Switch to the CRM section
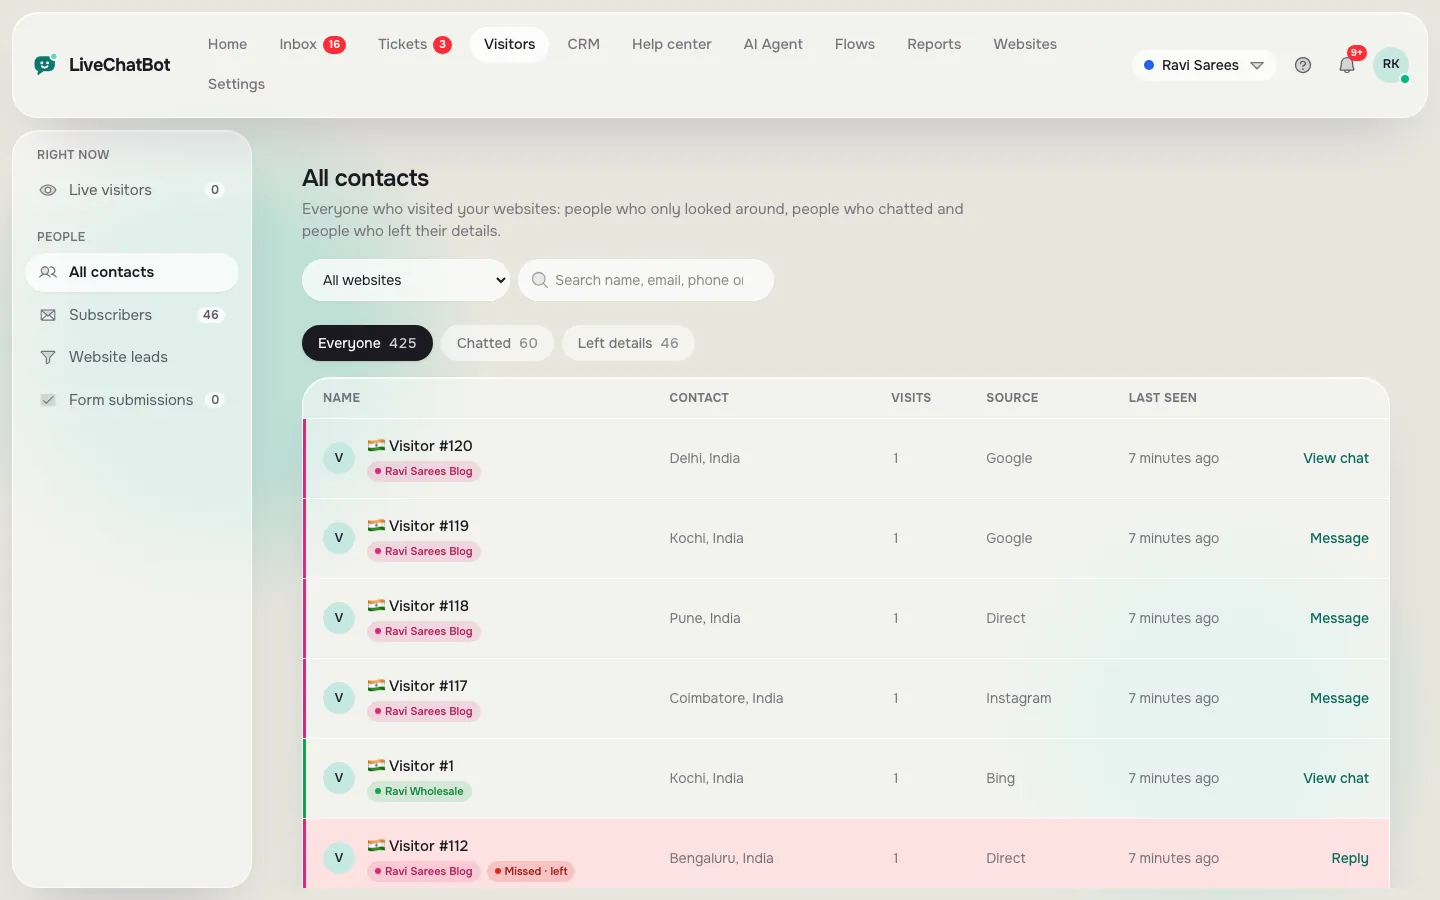 [x=584, y=44]
